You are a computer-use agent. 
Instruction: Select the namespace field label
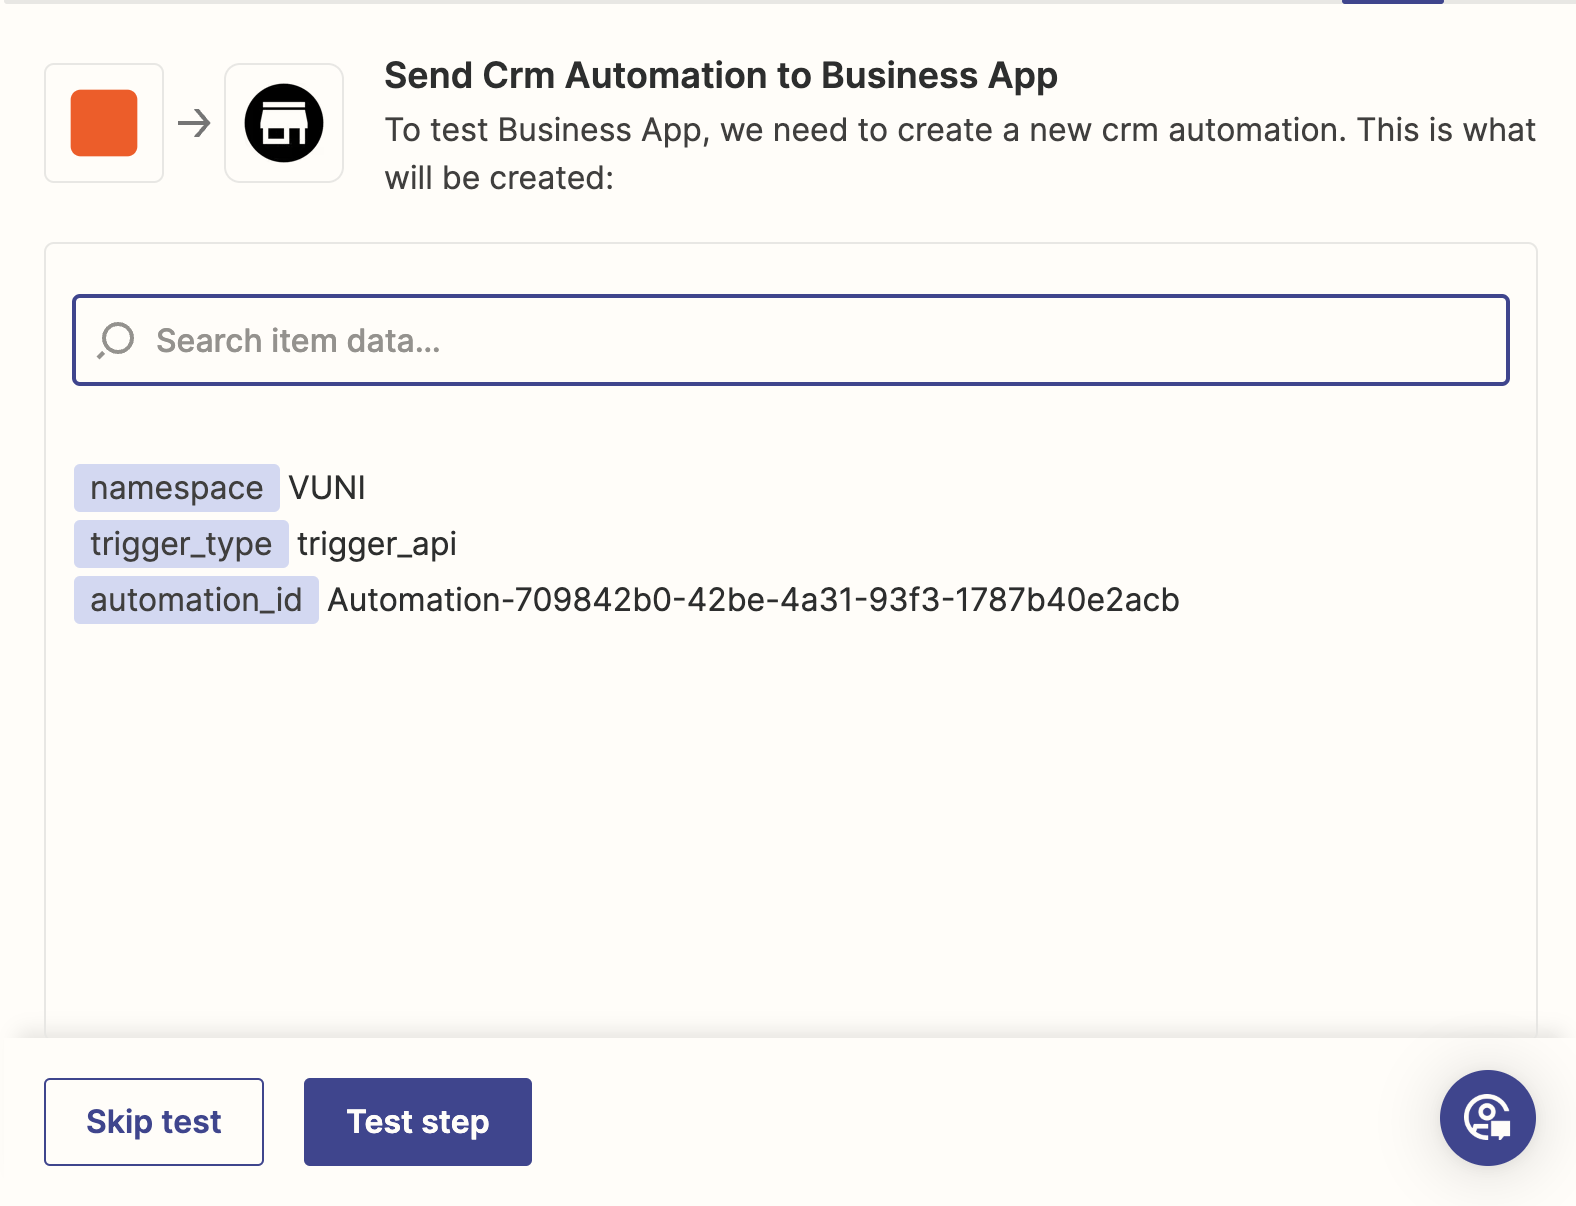[x=176, y=488]
